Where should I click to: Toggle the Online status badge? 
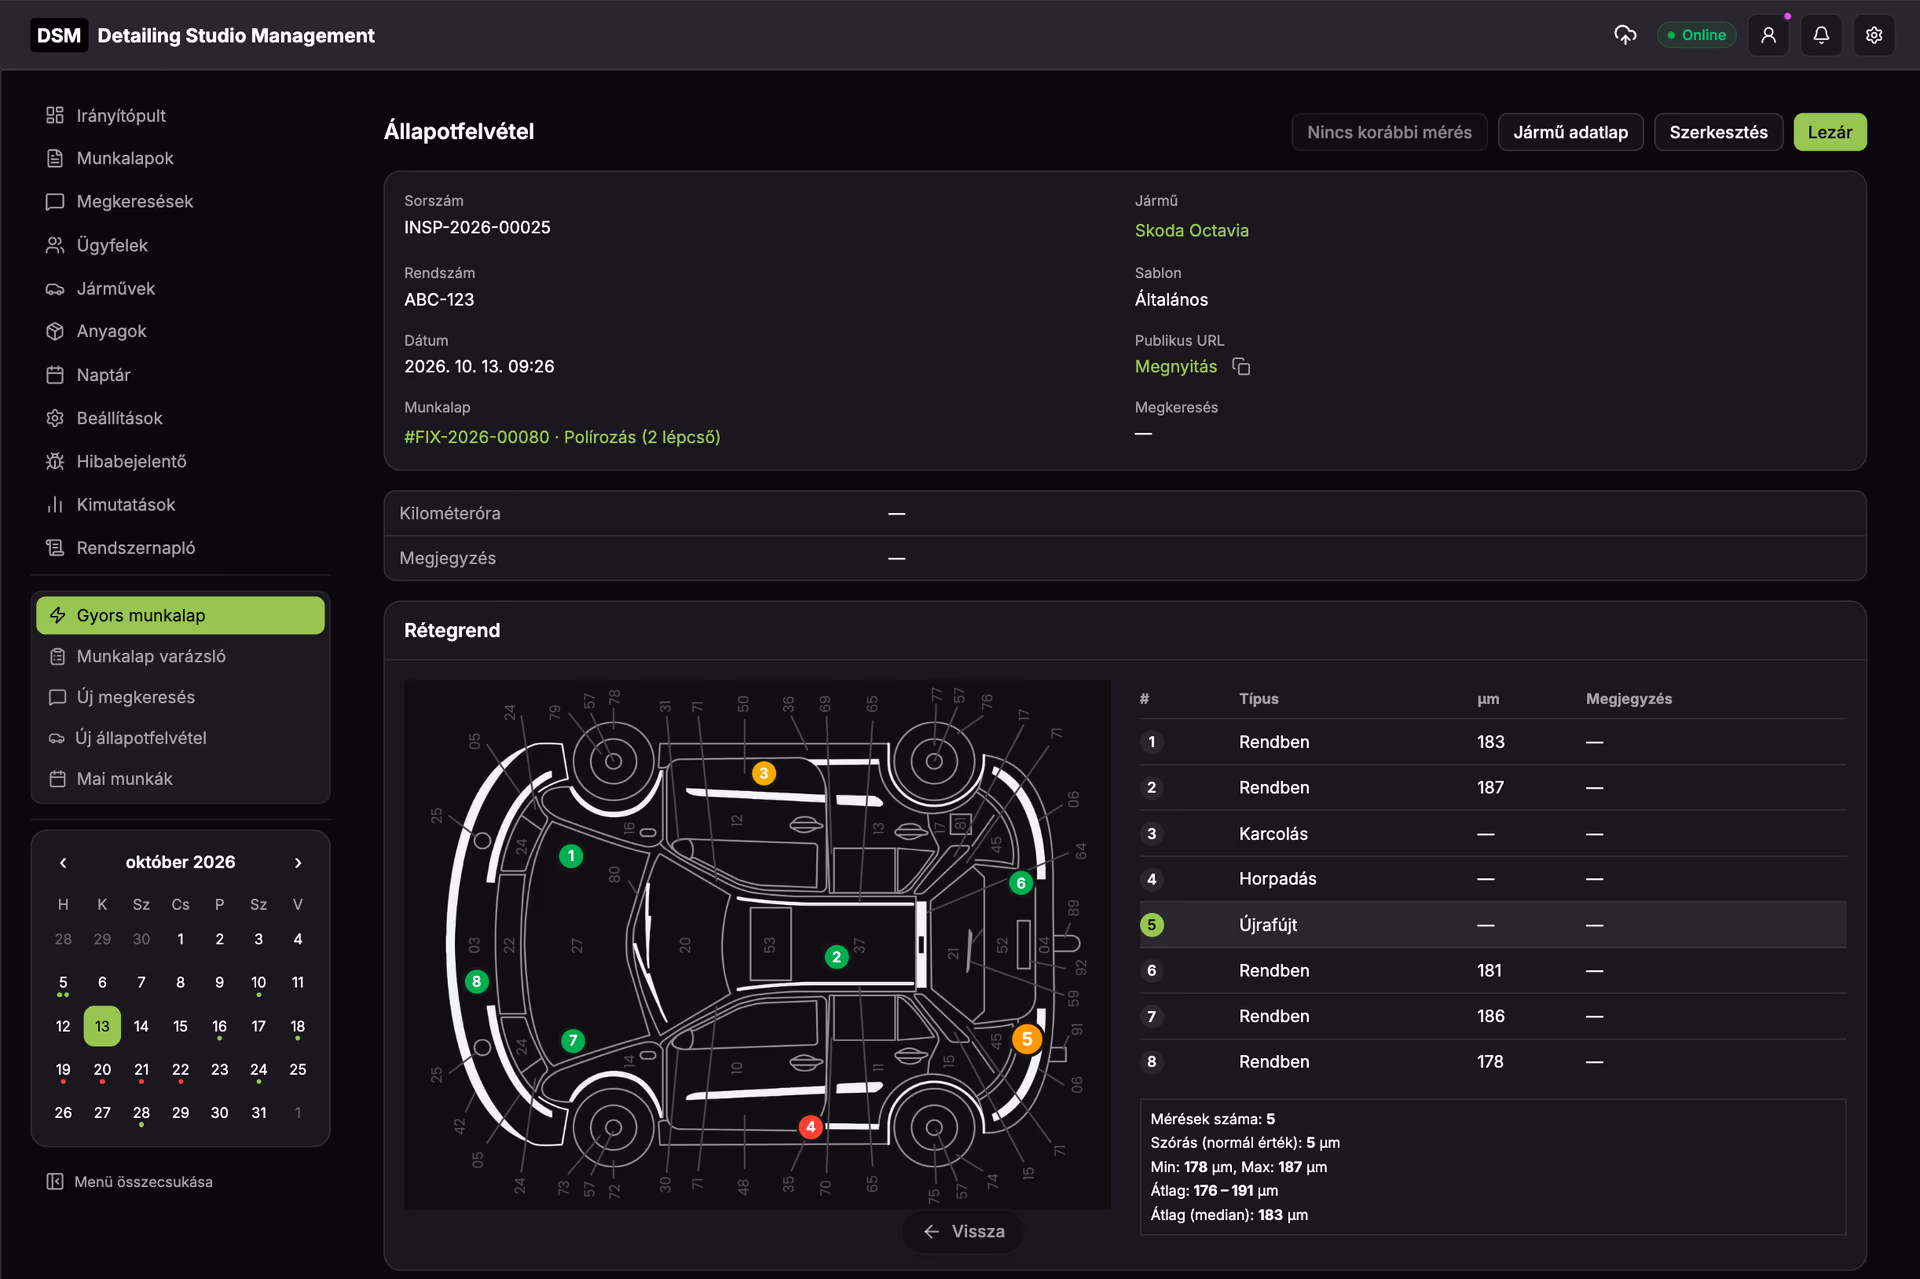click(x=1696, y=35)
